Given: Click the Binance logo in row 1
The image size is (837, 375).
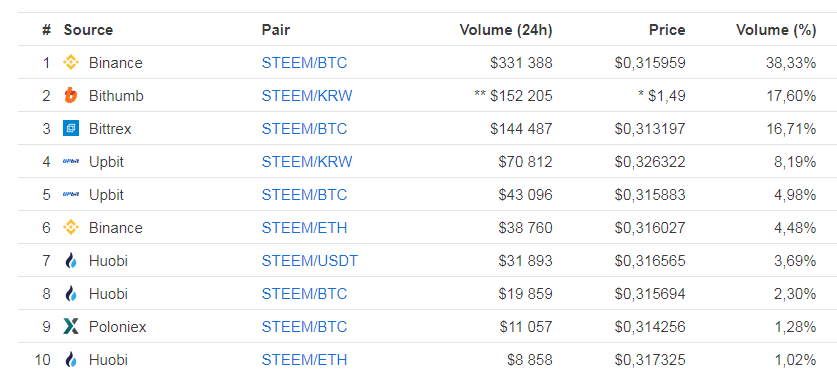Looking at the screenshot, I should click(x=71, y=63).
